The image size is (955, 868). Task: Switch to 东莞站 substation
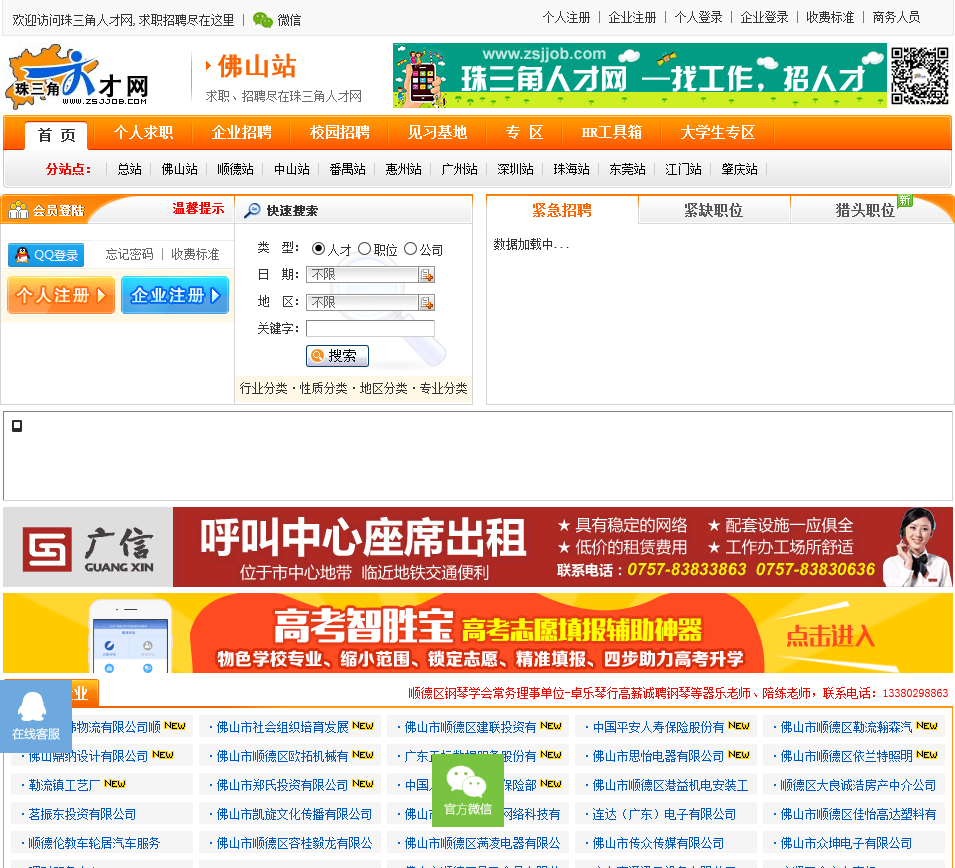(628, 169)
